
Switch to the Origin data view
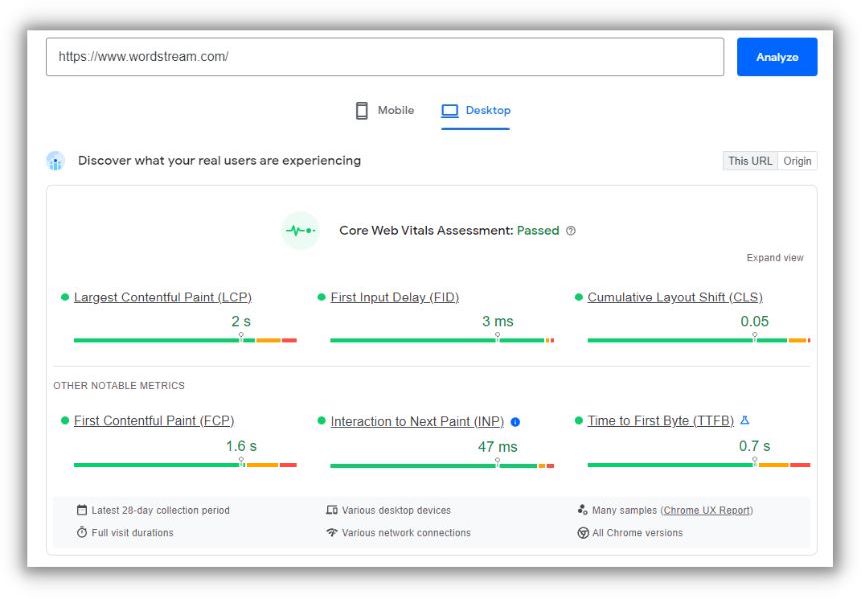coord(797,161)
